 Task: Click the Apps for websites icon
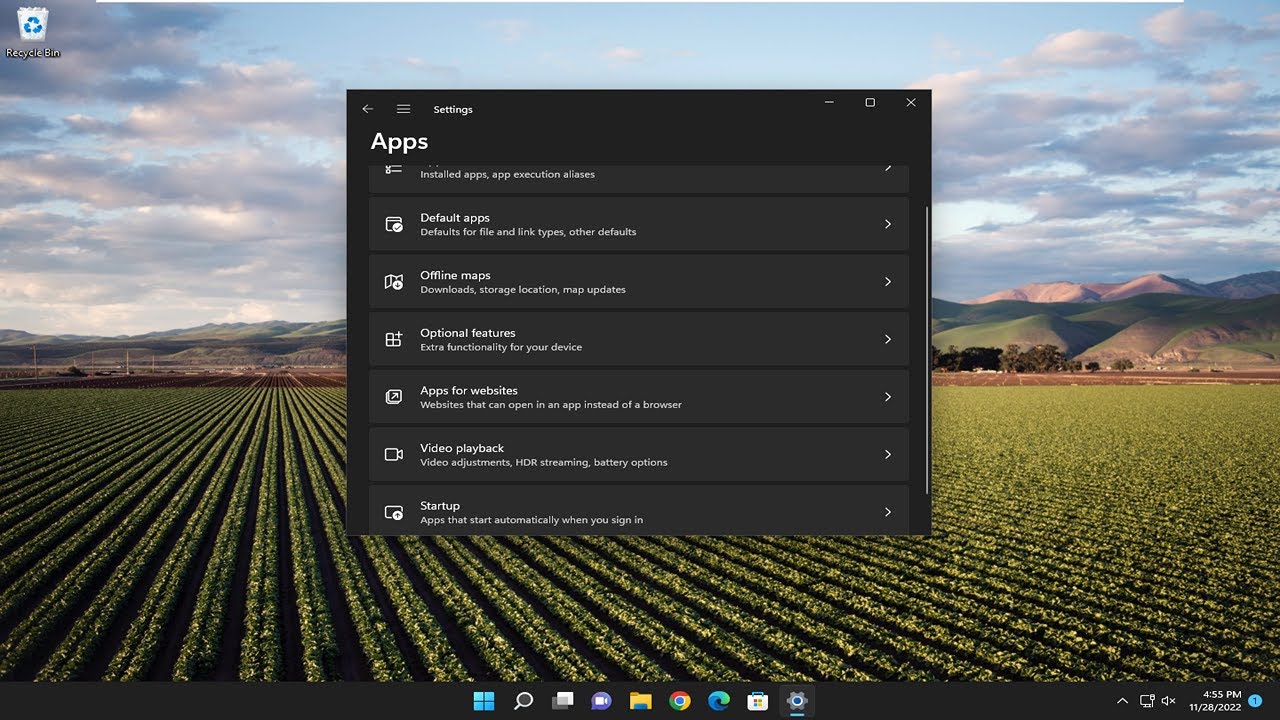coord(394,397)
